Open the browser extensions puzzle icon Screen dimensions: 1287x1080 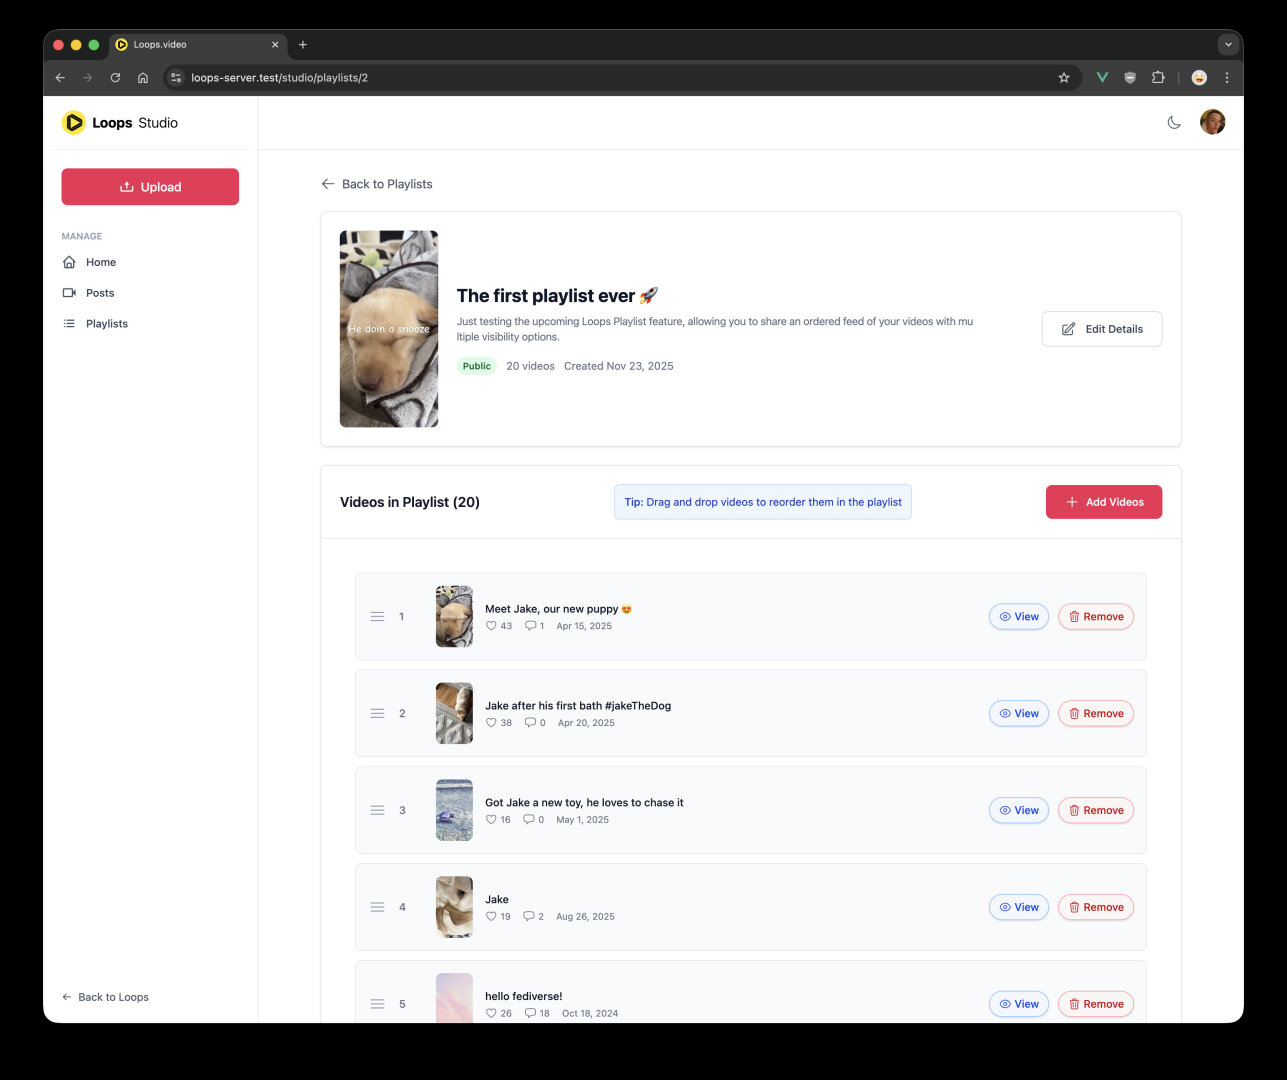click(x=1158, y=78)
